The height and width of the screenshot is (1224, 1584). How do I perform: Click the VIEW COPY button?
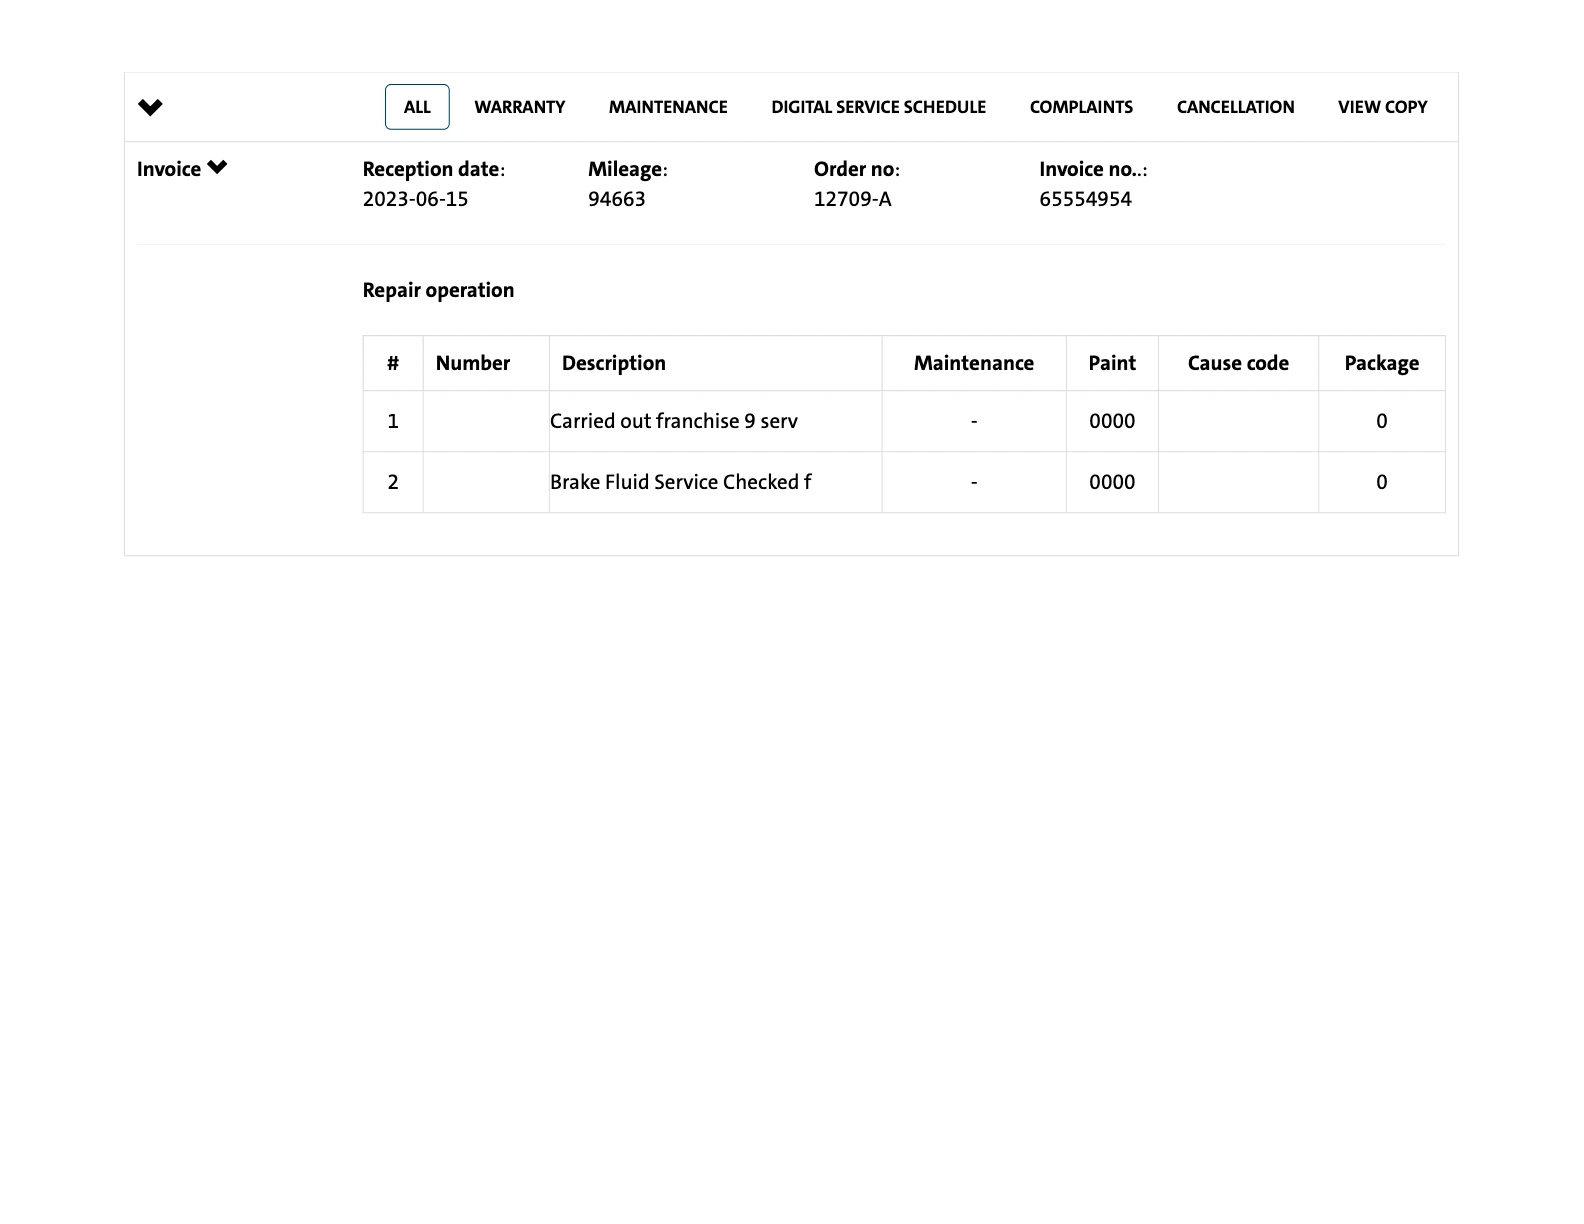click(1382, 107)
